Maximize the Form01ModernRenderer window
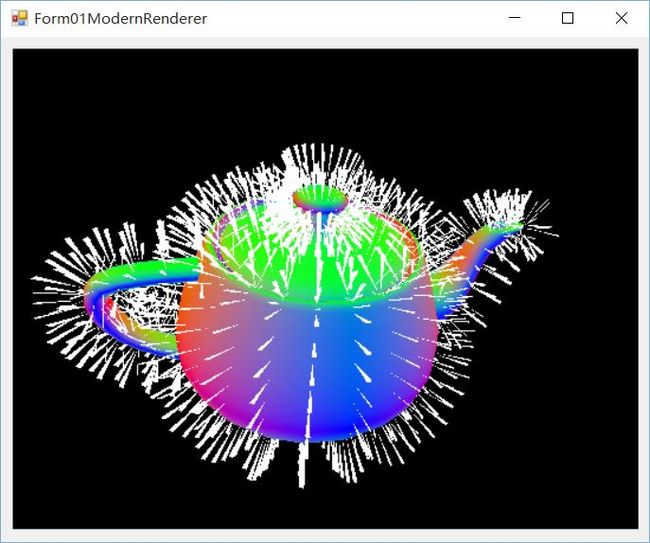This screenshot has width=650, height=543. (x=568, y=18)
